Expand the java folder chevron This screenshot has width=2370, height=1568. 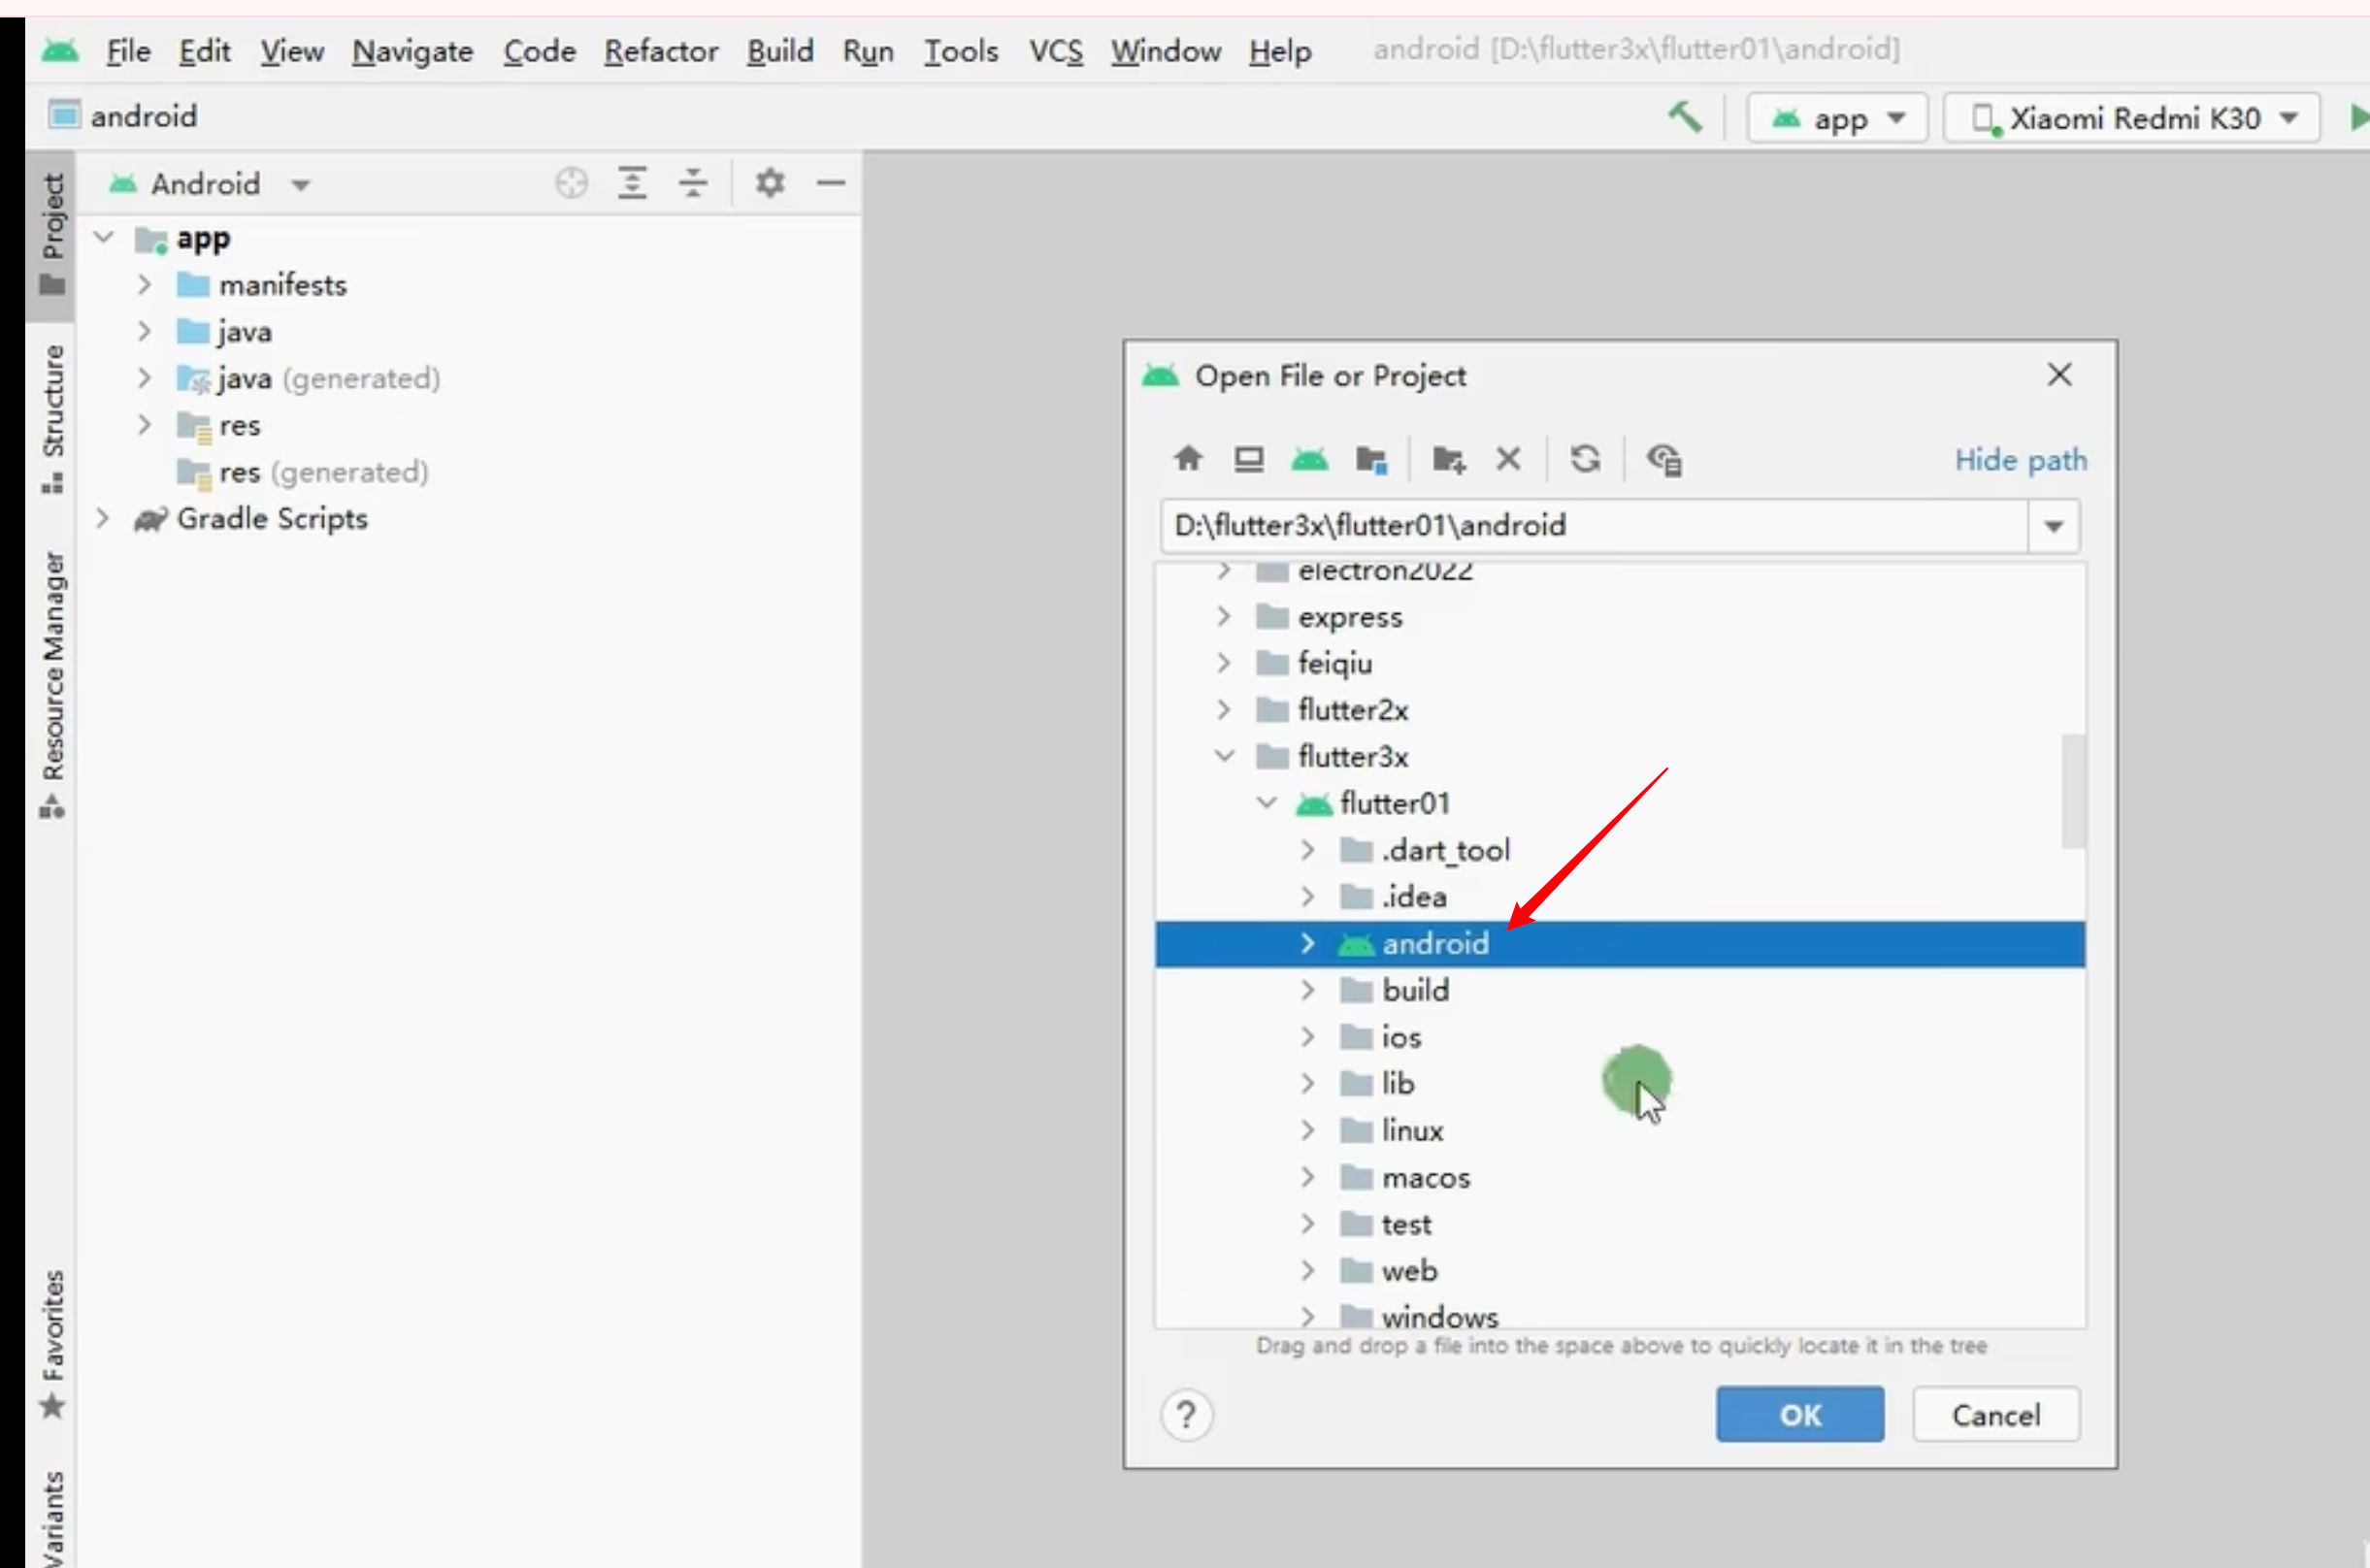(x=144, y=331)
